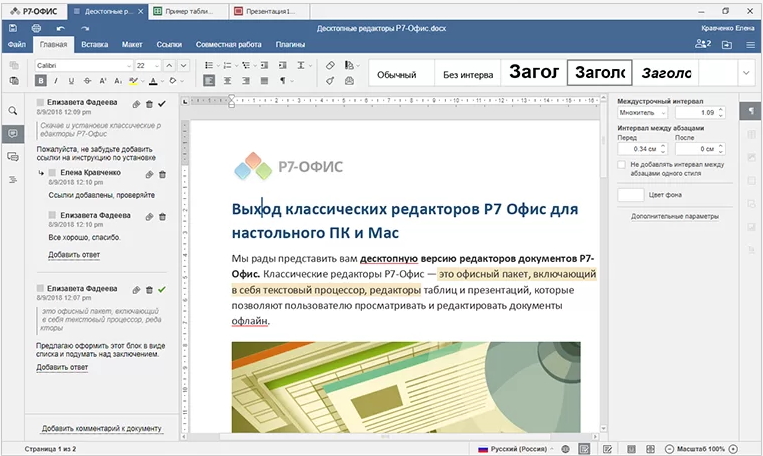The height and width of the screenshot is (456, 763).
Task: Click the fit to width status icon
Action: (x=650, y=449)
